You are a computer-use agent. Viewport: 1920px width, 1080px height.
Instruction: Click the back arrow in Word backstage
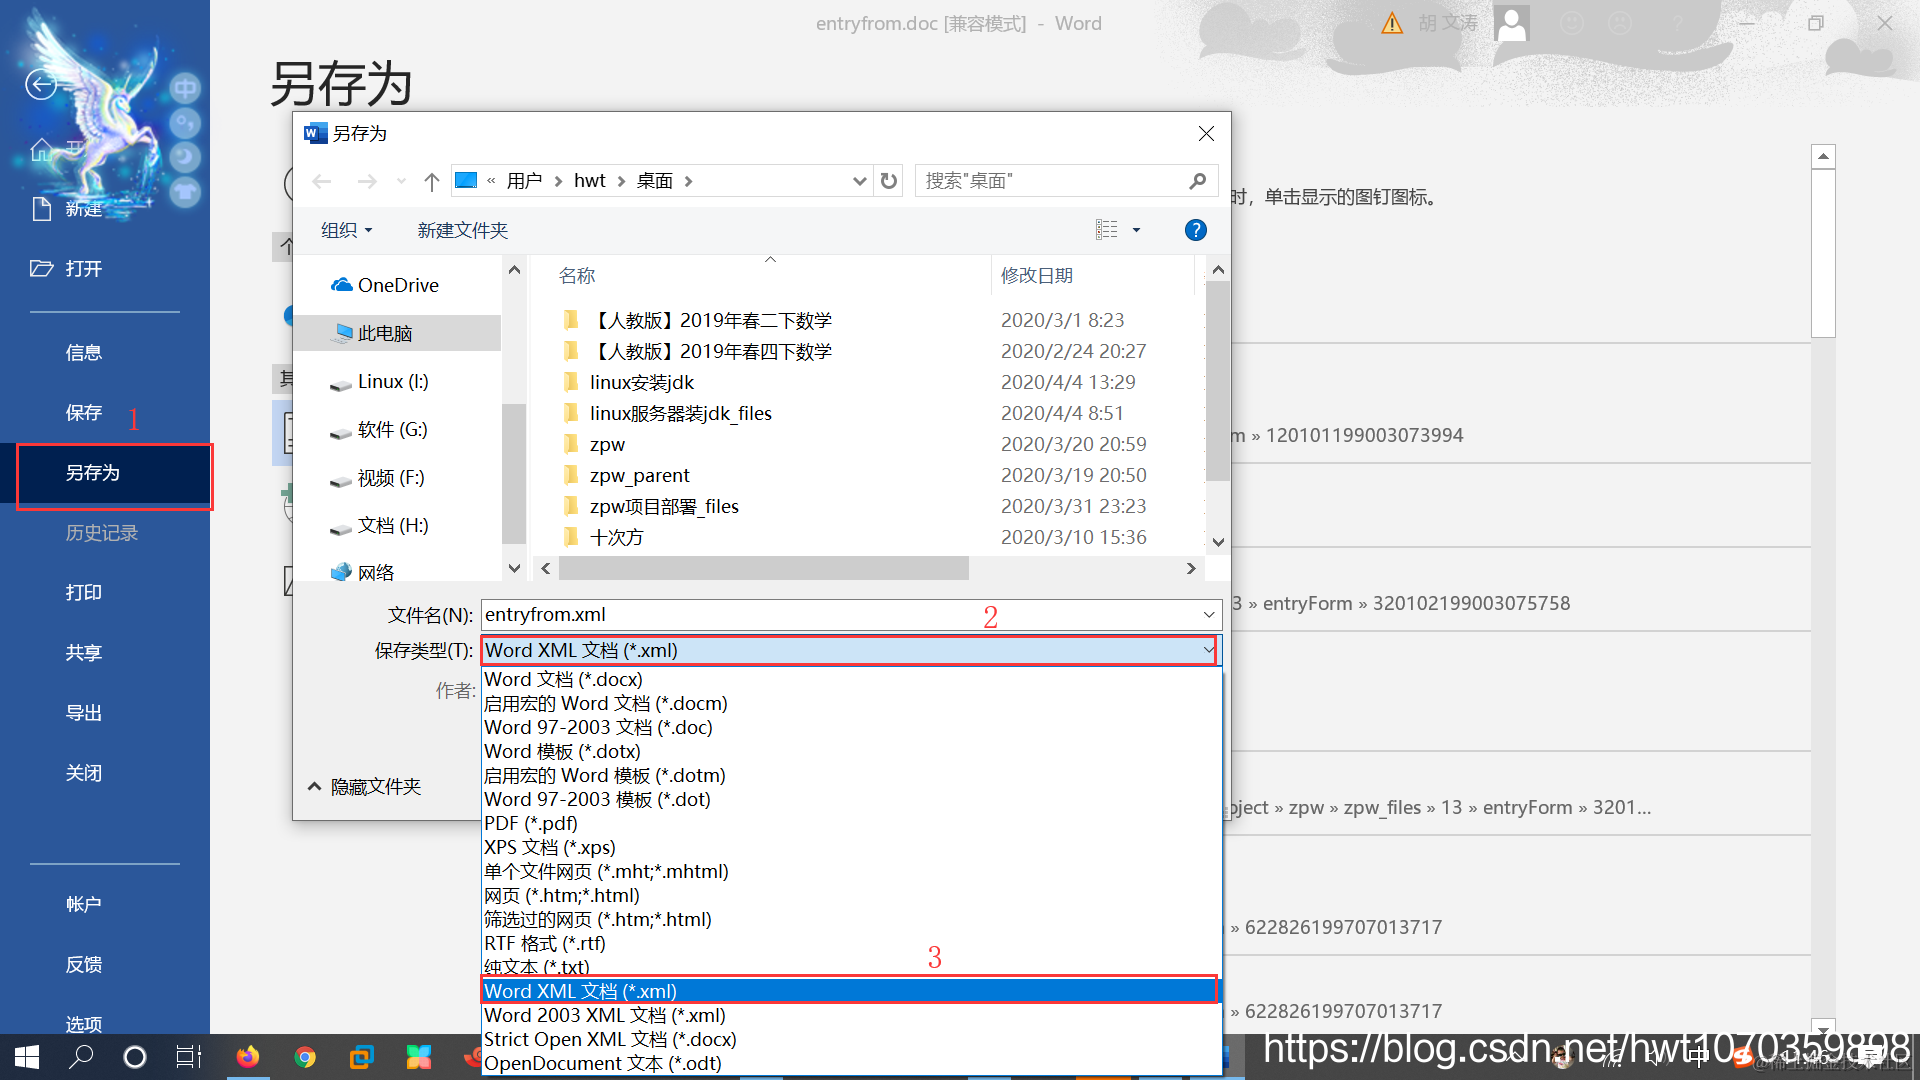[41, 85]
